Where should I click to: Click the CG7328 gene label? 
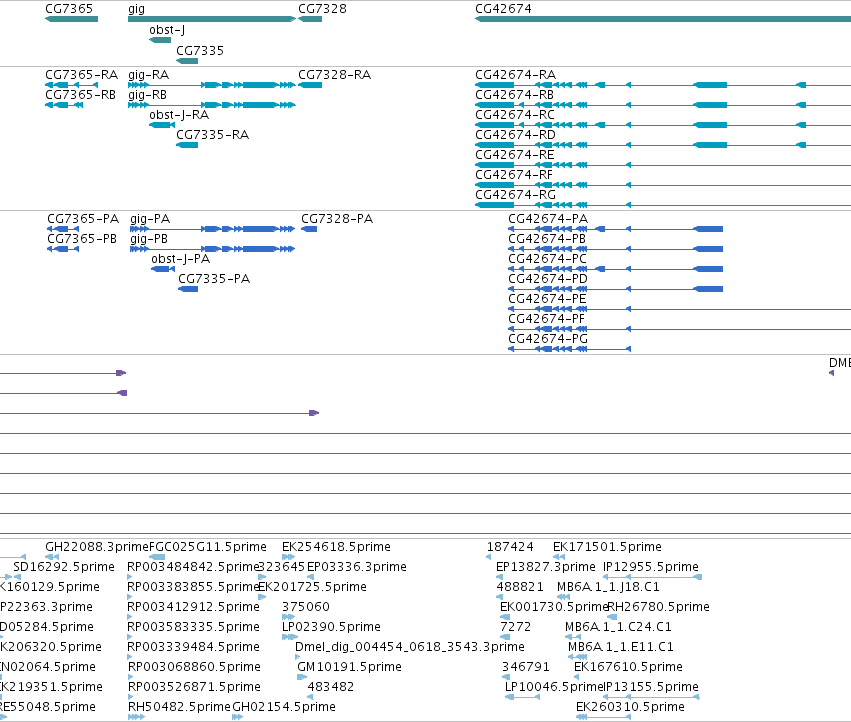(322, 9)
